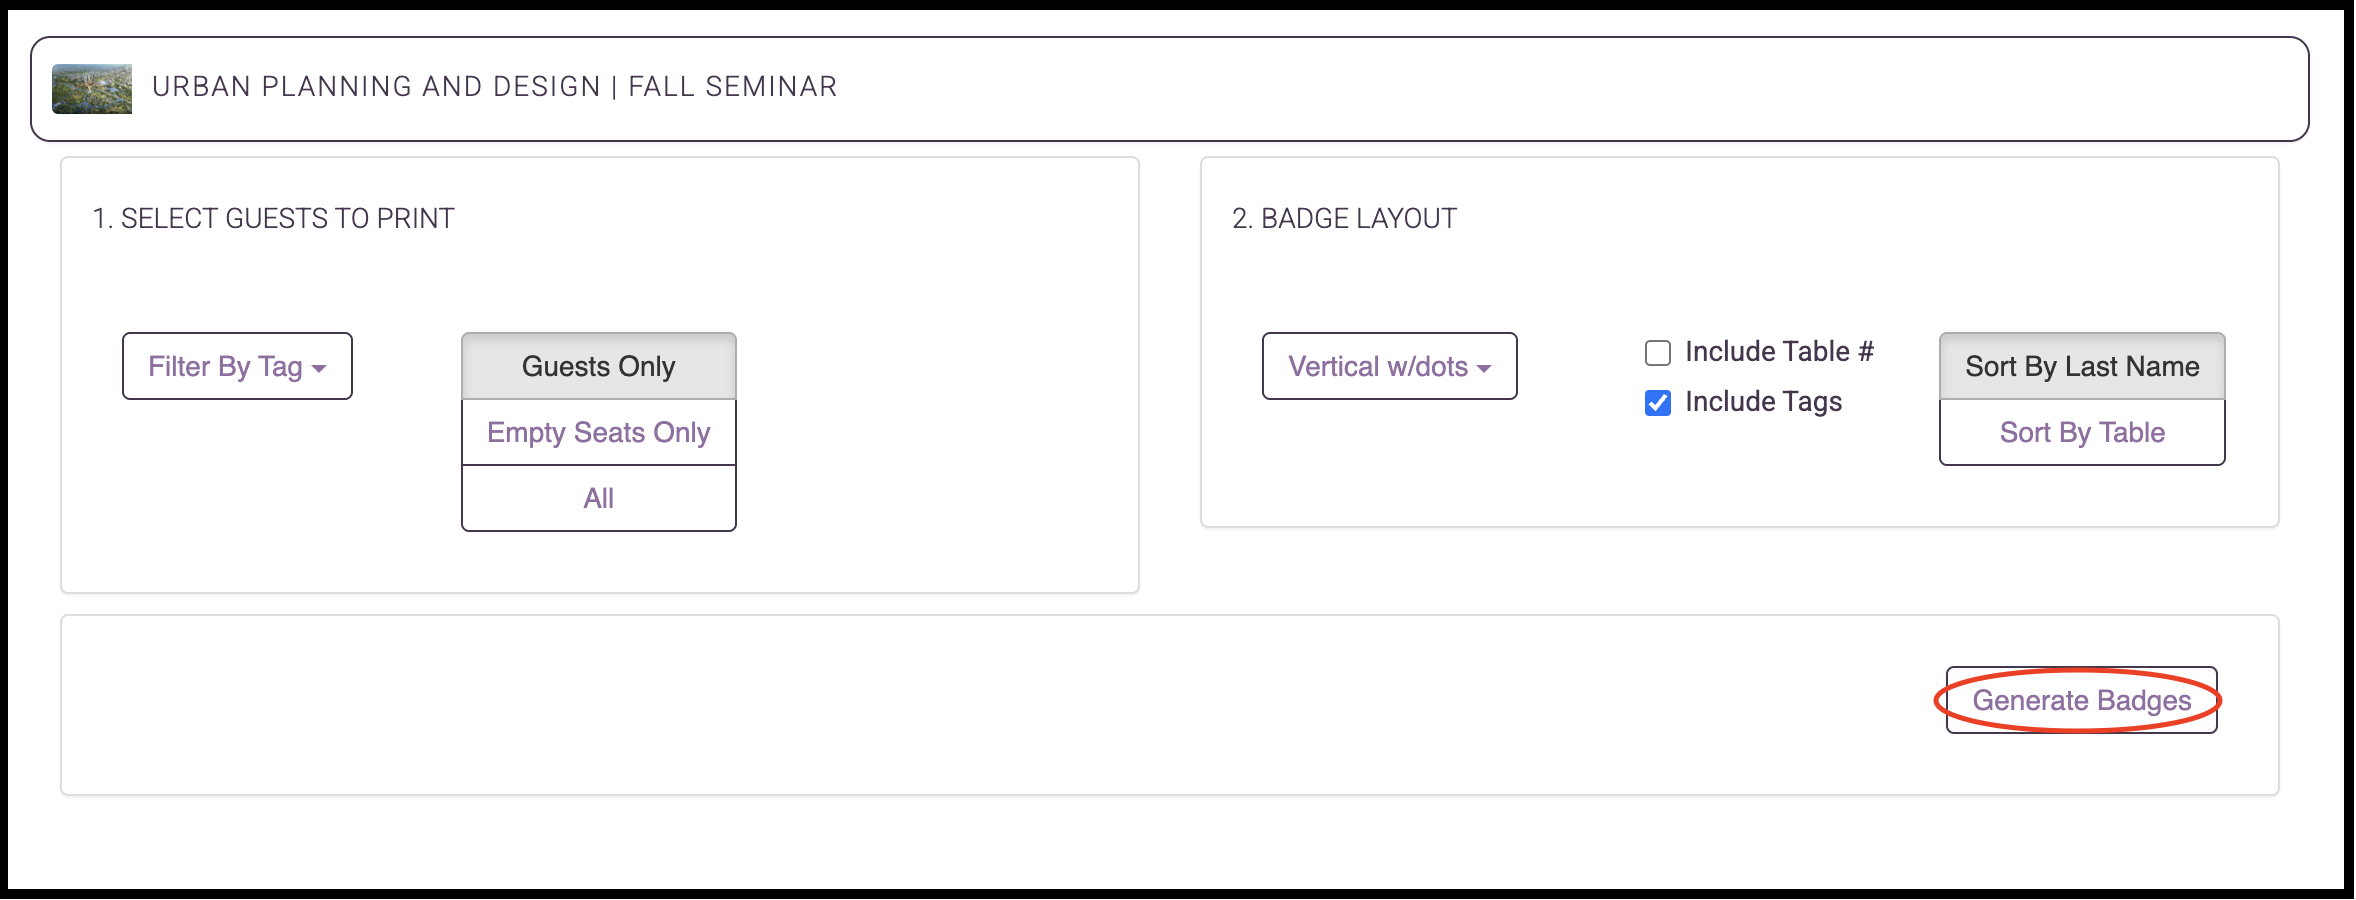This screenshot has width=2356, height=900.
Task: Click the Select Guests To Print heading
Action: click(273, 218)
